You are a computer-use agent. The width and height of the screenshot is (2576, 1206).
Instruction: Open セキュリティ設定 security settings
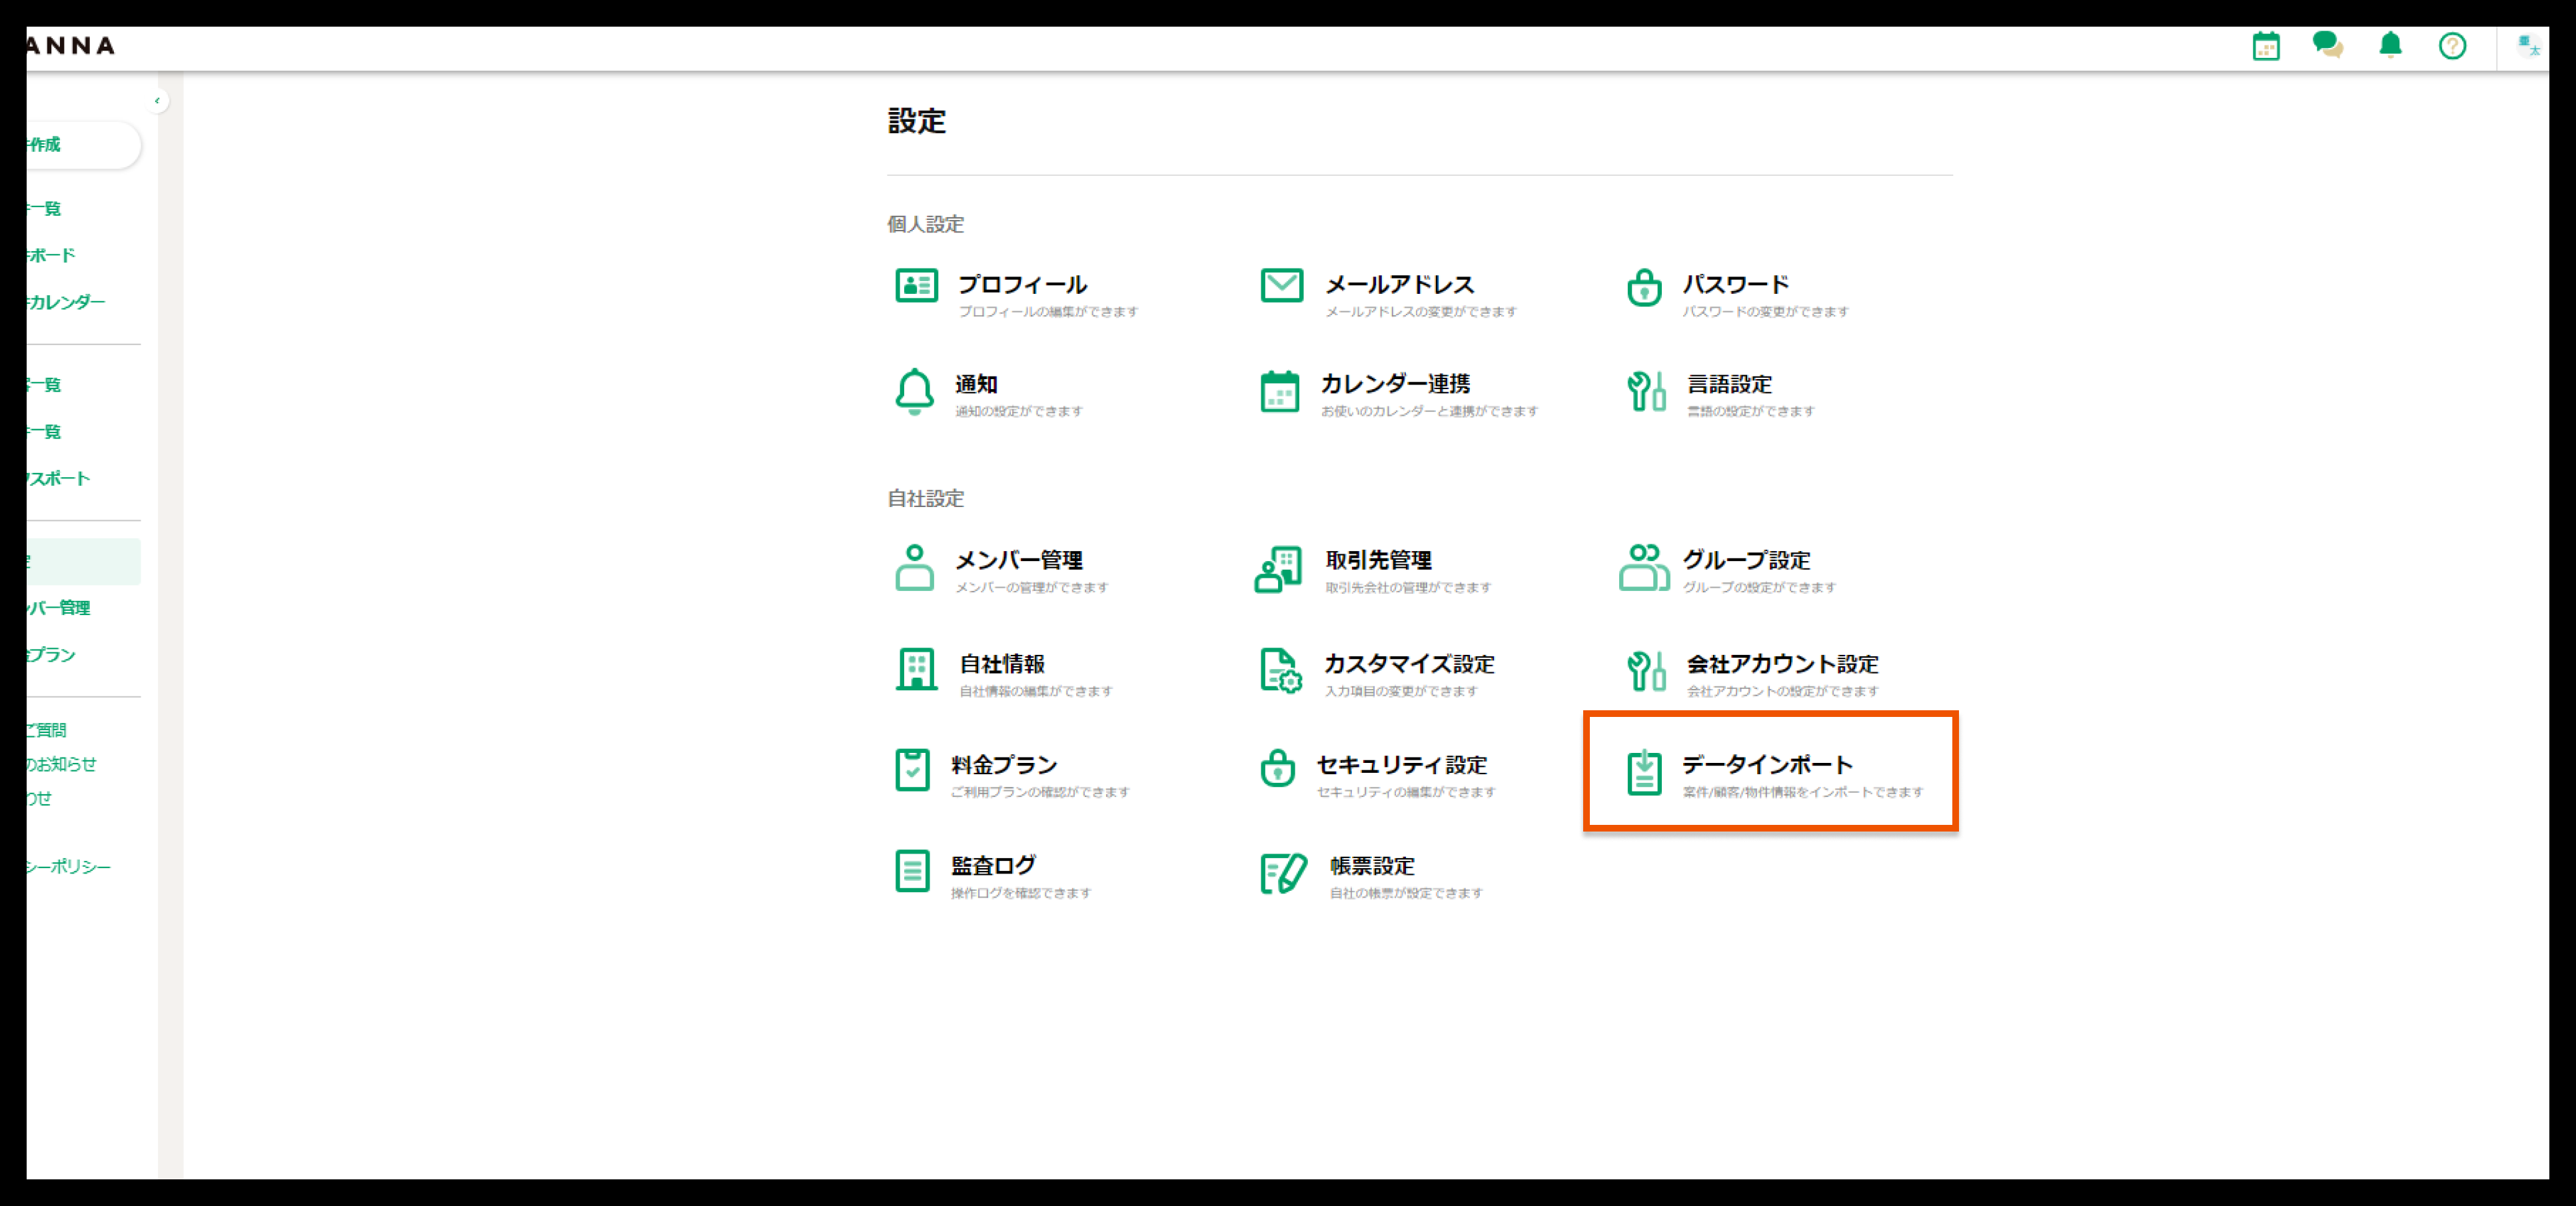point(1401,766)
